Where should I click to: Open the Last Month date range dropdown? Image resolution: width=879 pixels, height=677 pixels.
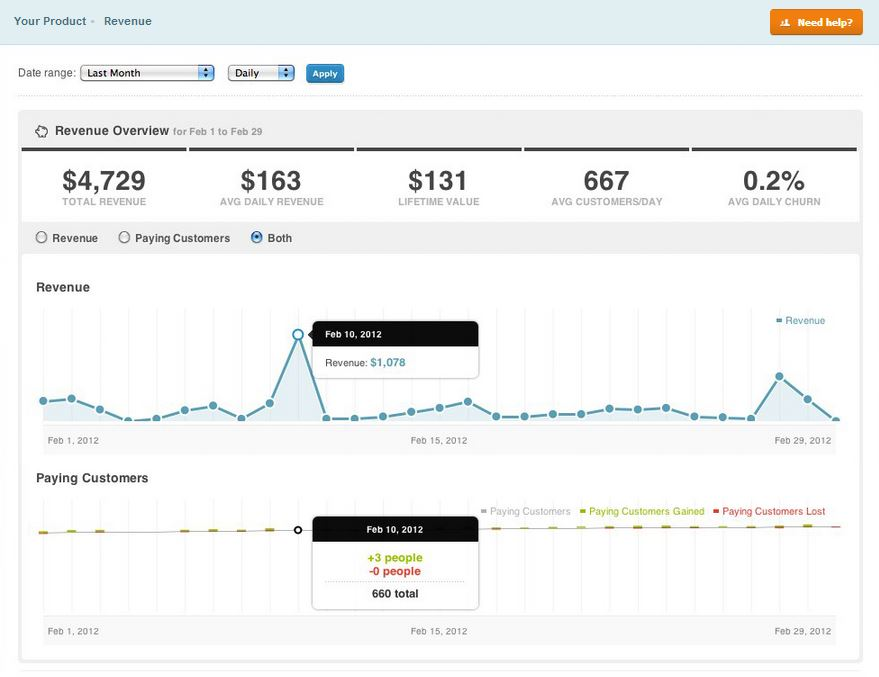[147, 72]
